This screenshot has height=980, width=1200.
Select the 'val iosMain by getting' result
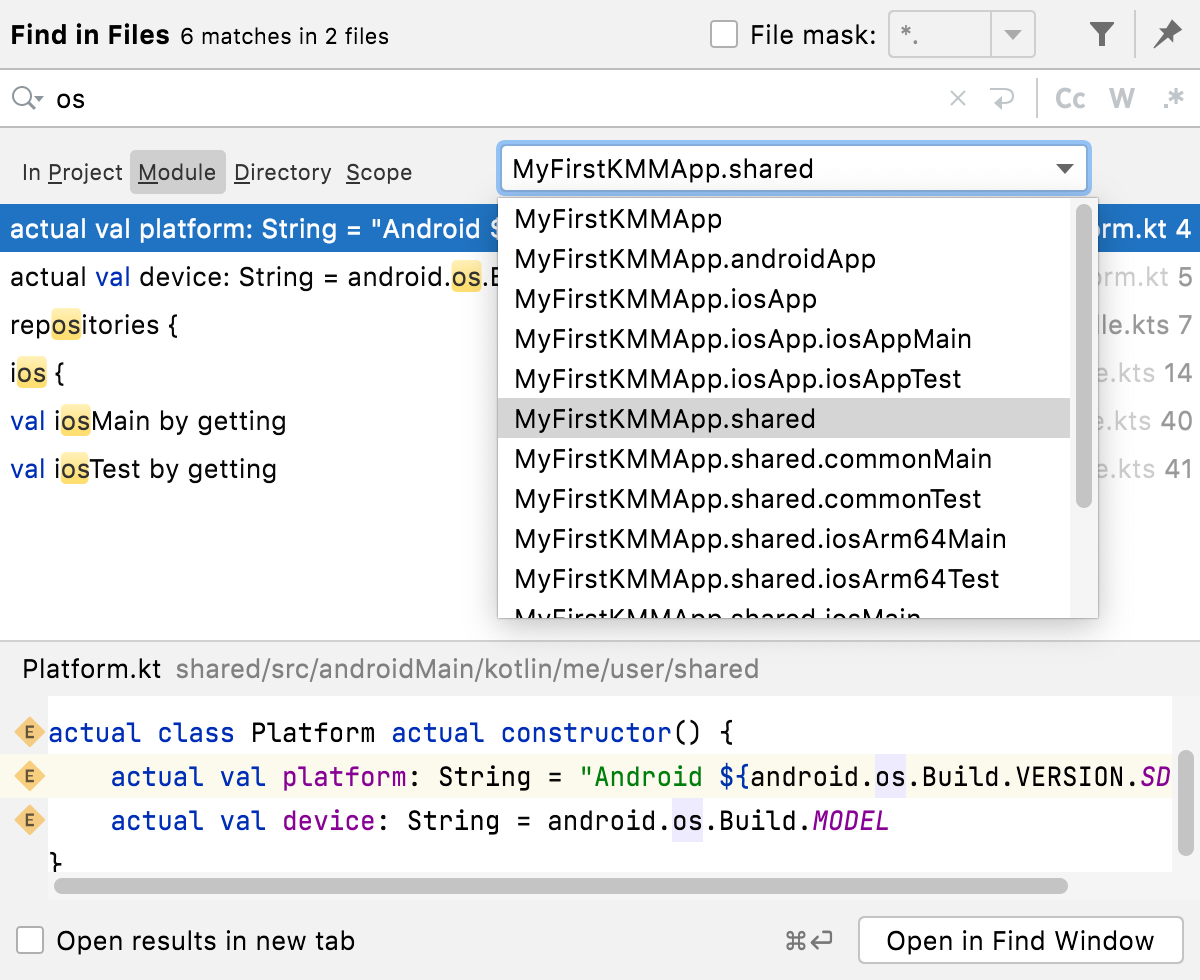148,422
